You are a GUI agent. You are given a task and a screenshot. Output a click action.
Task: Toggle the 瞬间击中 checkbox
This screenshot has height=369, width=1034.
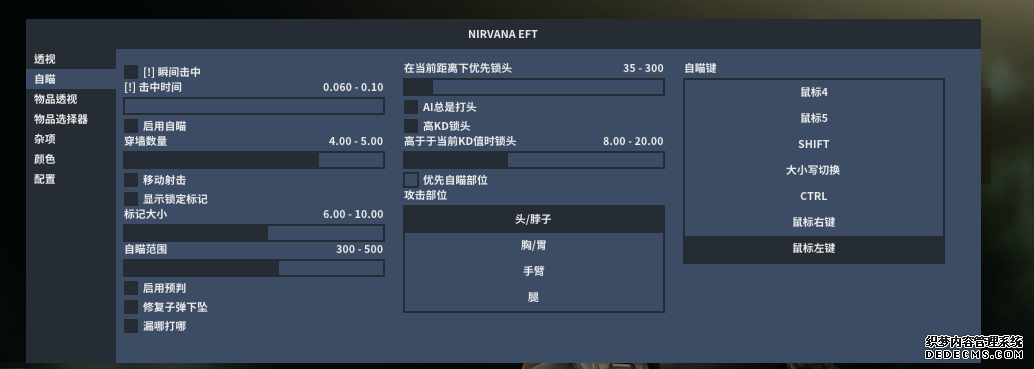click(131, 72)
